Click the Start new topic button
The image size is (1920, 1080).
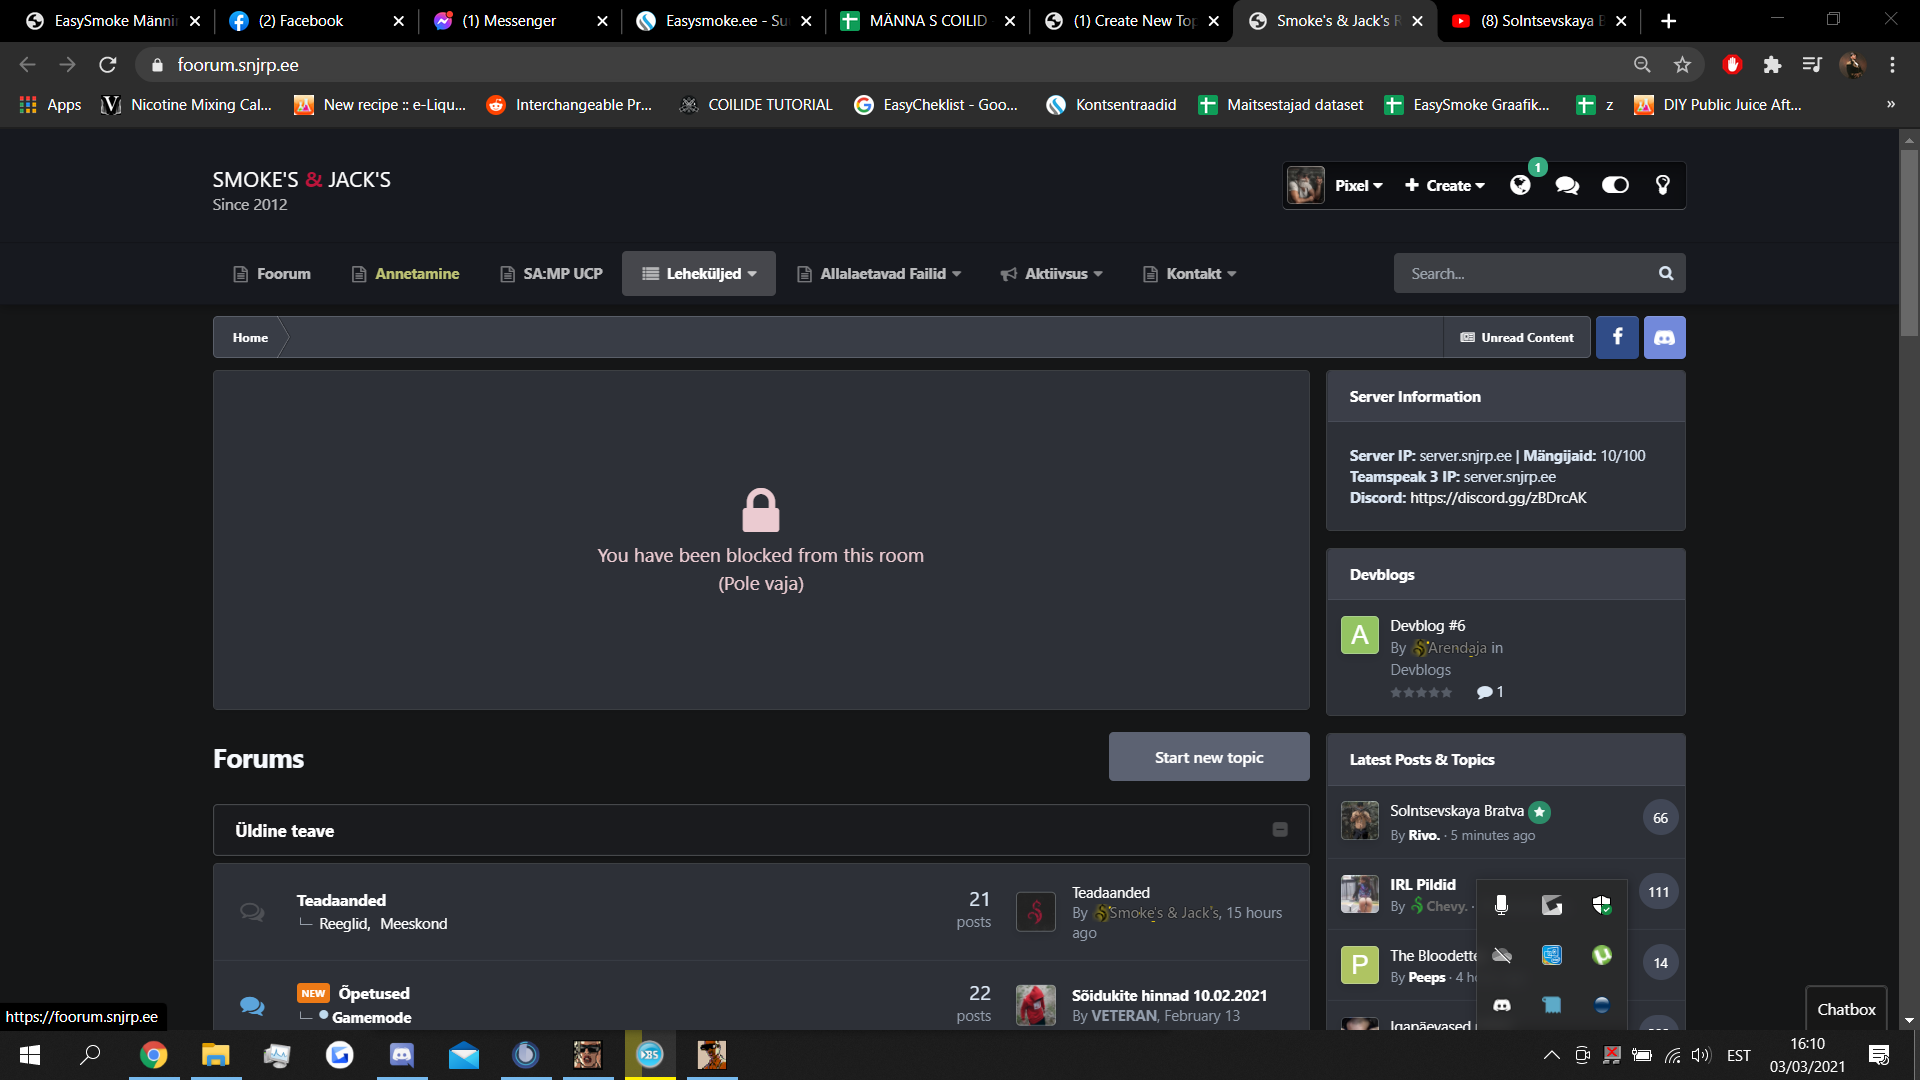click(x=1208, y=757)
